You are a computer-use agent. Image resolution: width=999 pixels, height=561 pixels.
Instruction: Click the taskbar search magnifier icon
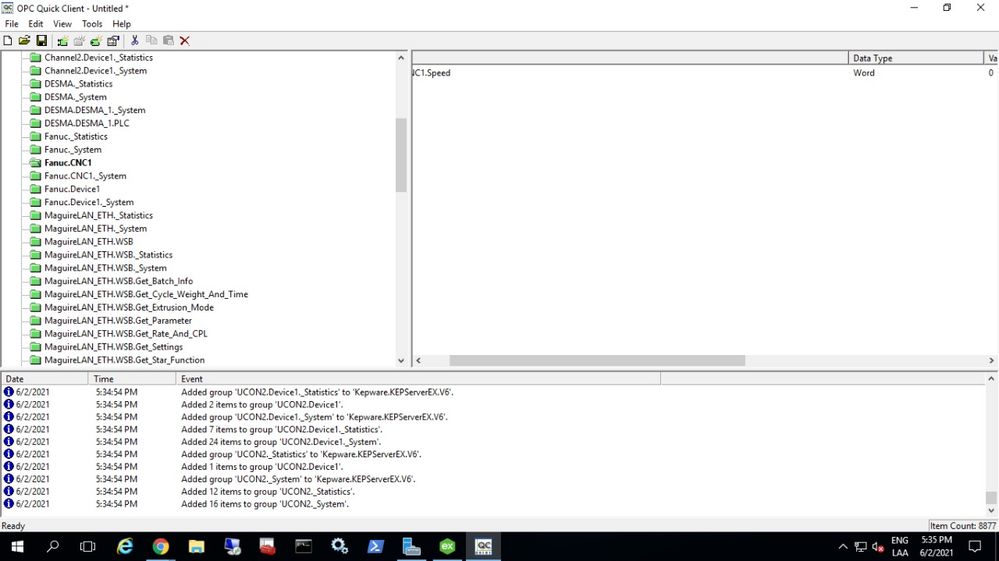[x=53, y=546]
